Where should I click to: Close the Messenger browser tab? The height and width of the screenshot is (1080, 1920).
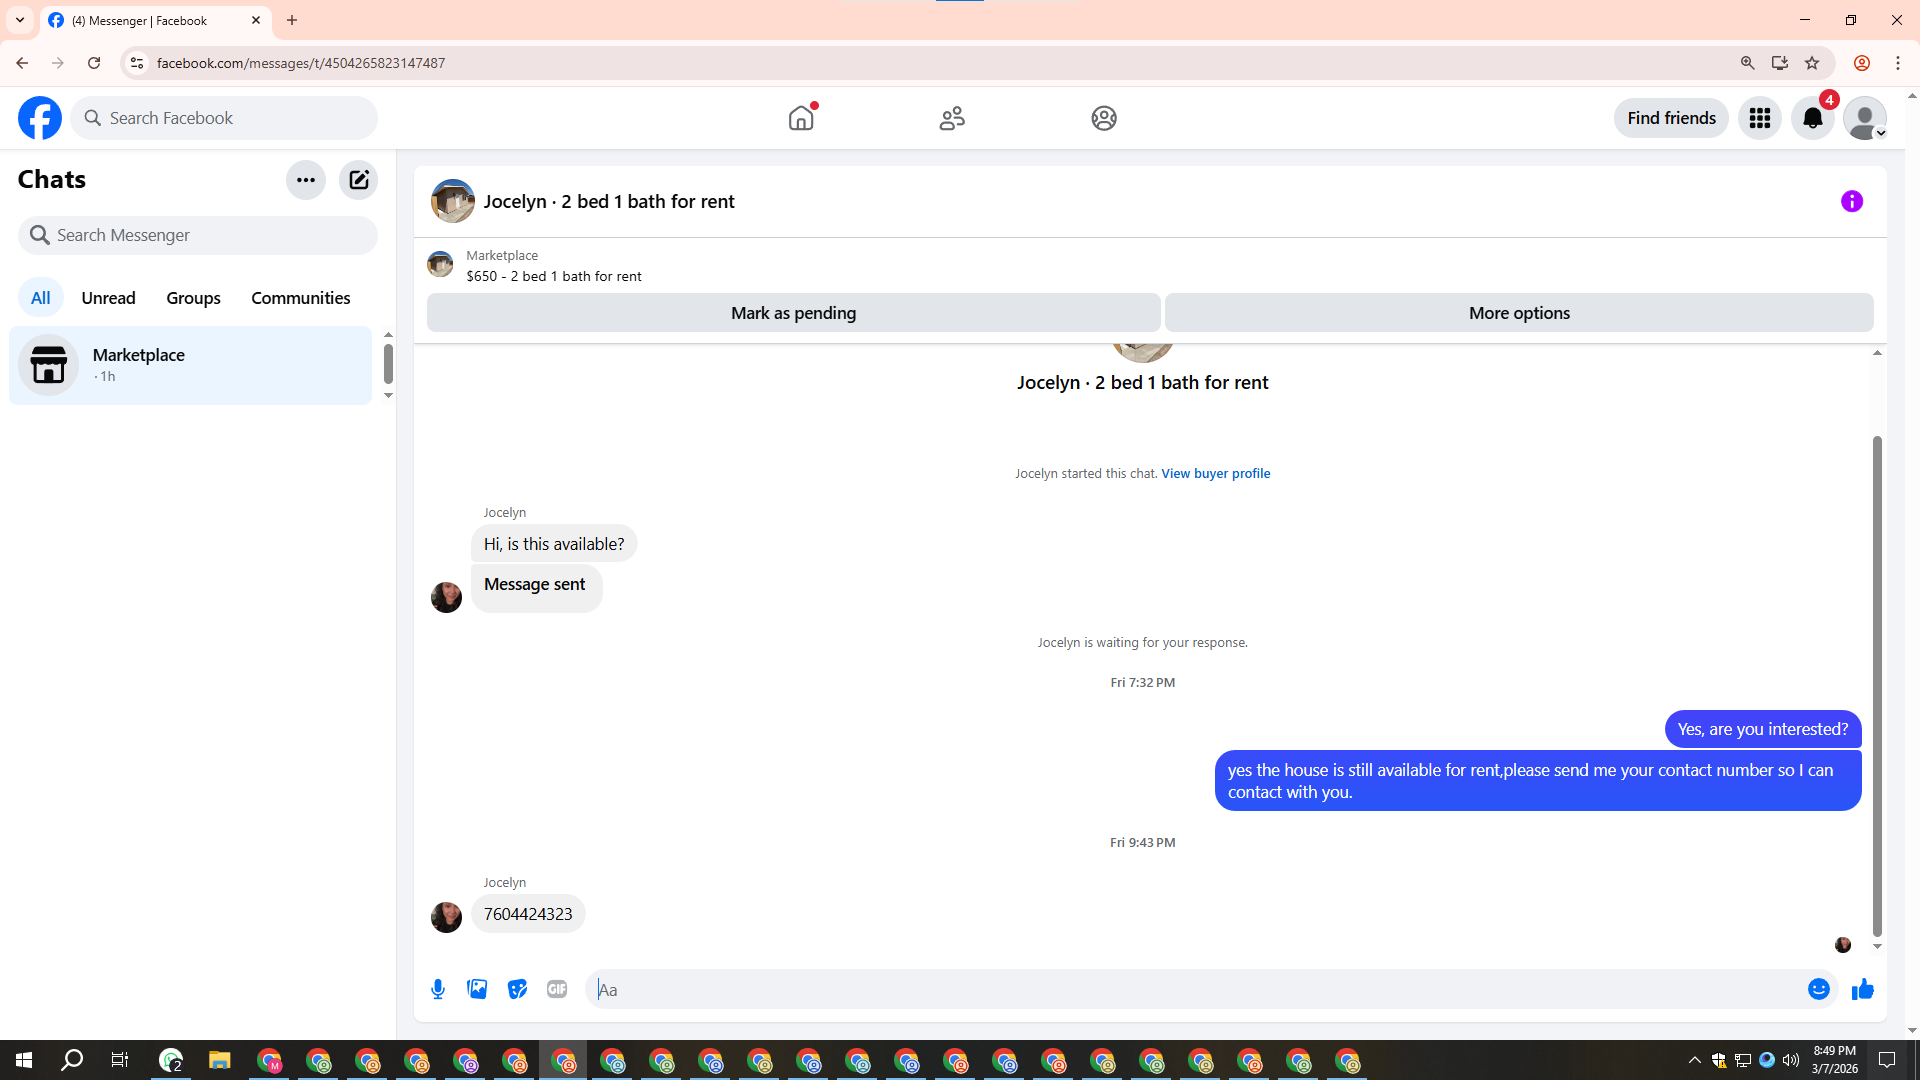coord(256,20)
